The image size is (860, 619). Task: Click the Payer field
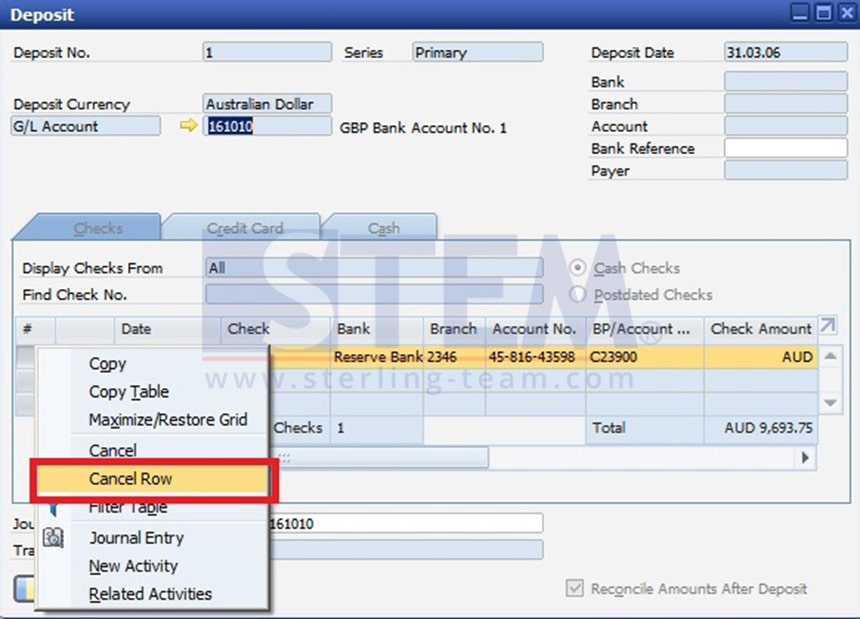(785, 171)
